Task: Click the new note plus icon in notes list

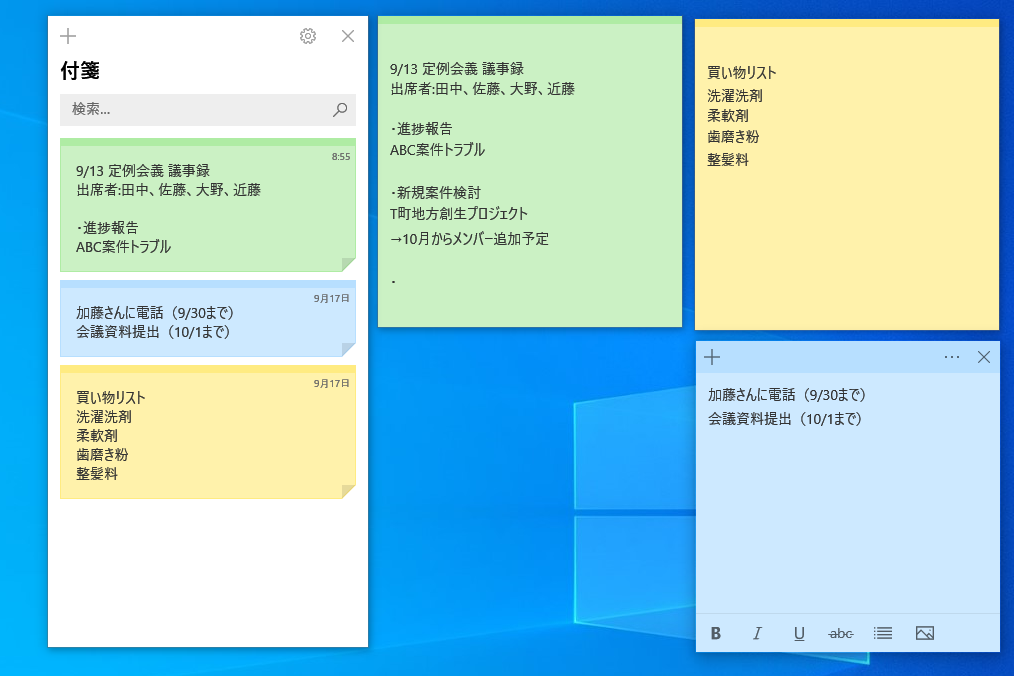Action: click(x=68, y=36)
